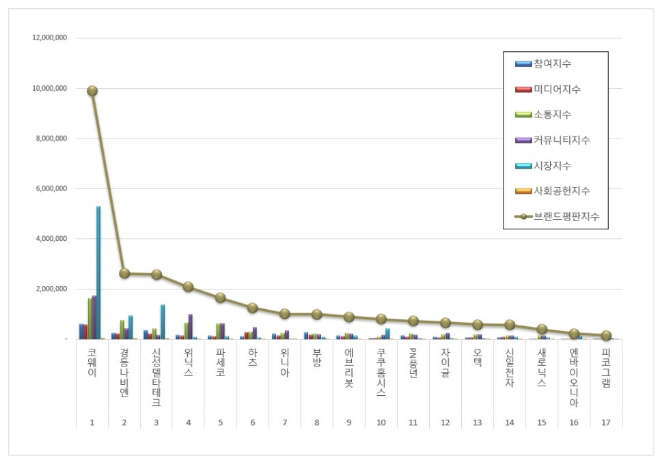Image resolution: width=660 pixels, height=462 pixels.
Task: Select the 브랜드평판지수 line legend entry
Action: [x=560, y=215]
